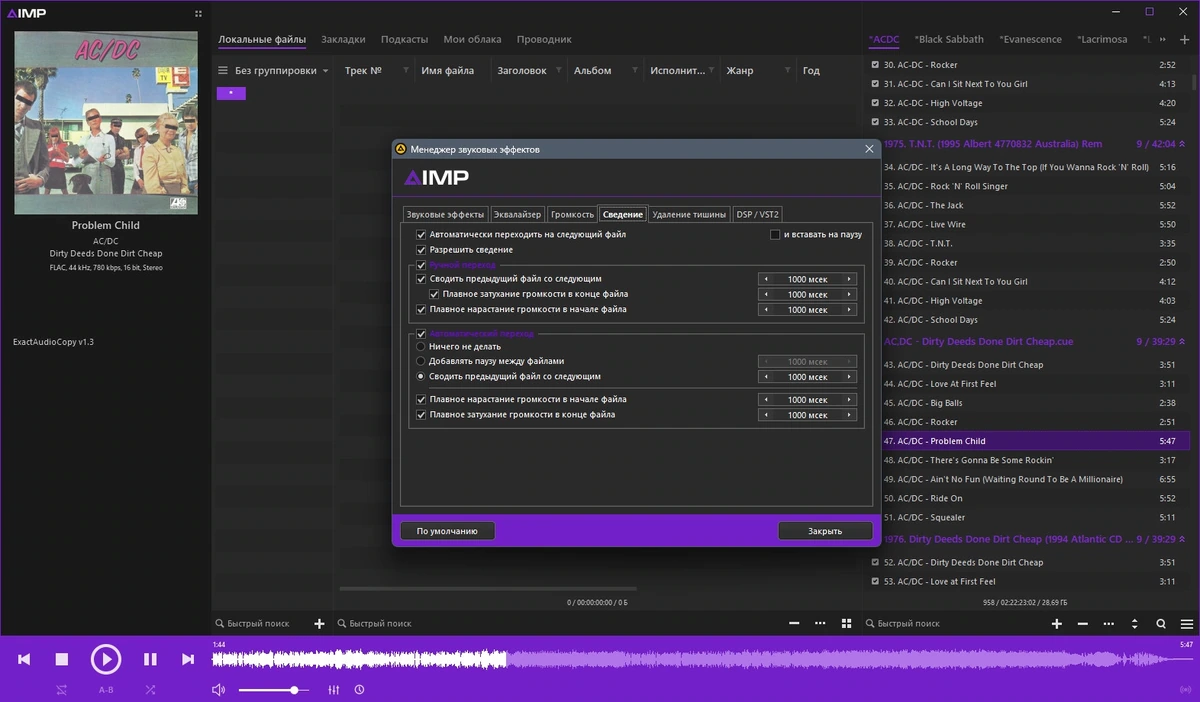
Task: Click the grouping list icon before Без группировки
Action: click(x=224, y=71)
